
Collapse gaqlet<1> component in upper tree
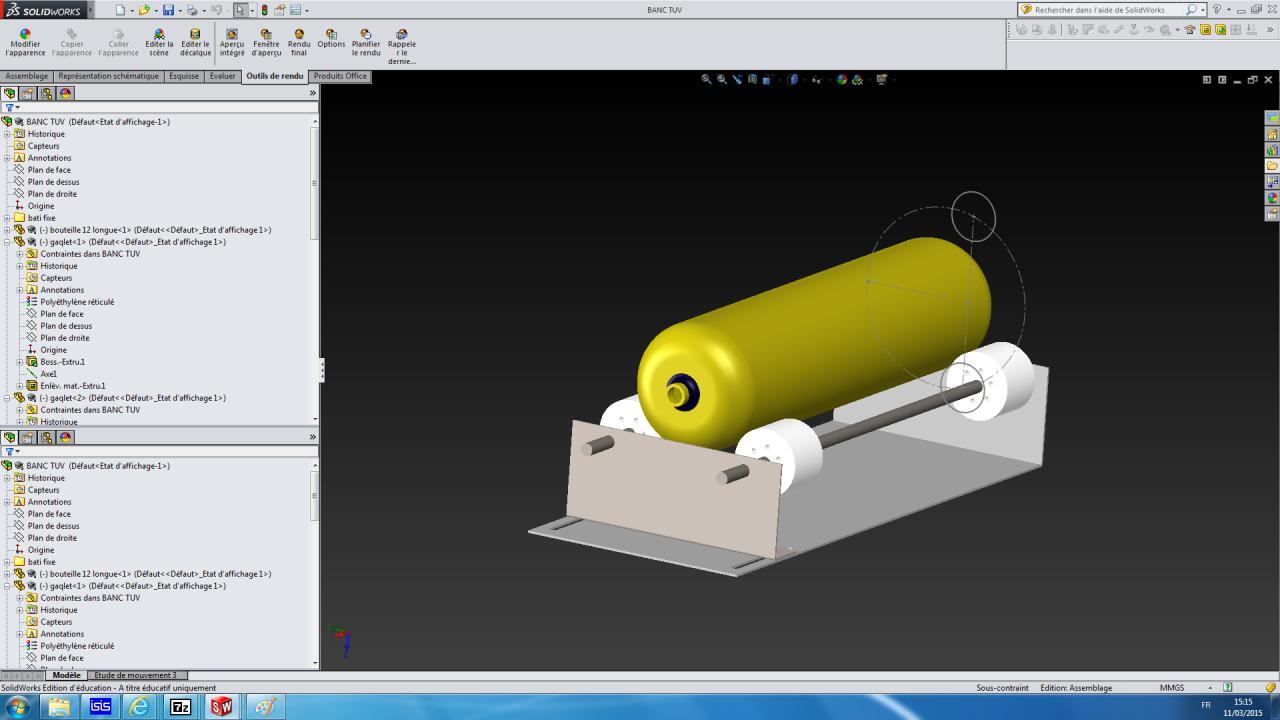coord(7,242)
